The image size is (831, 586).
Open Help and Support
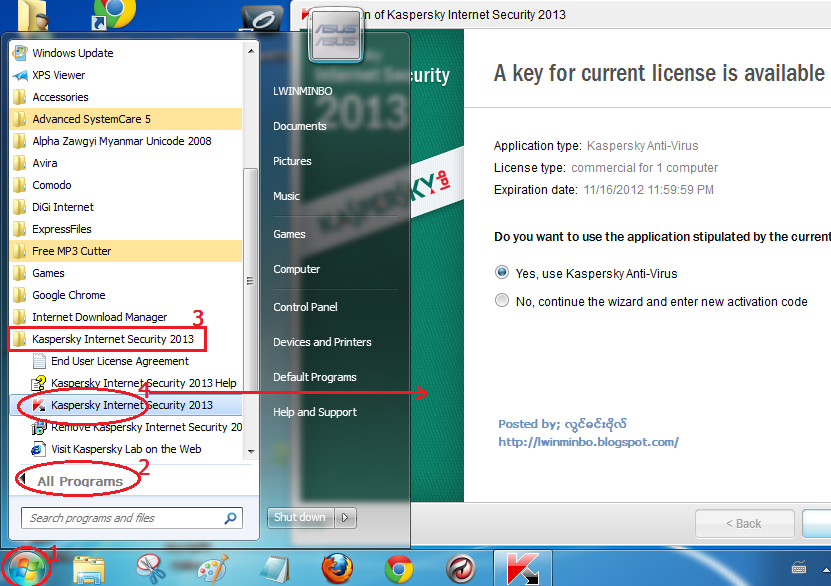[x=315, y=412]
